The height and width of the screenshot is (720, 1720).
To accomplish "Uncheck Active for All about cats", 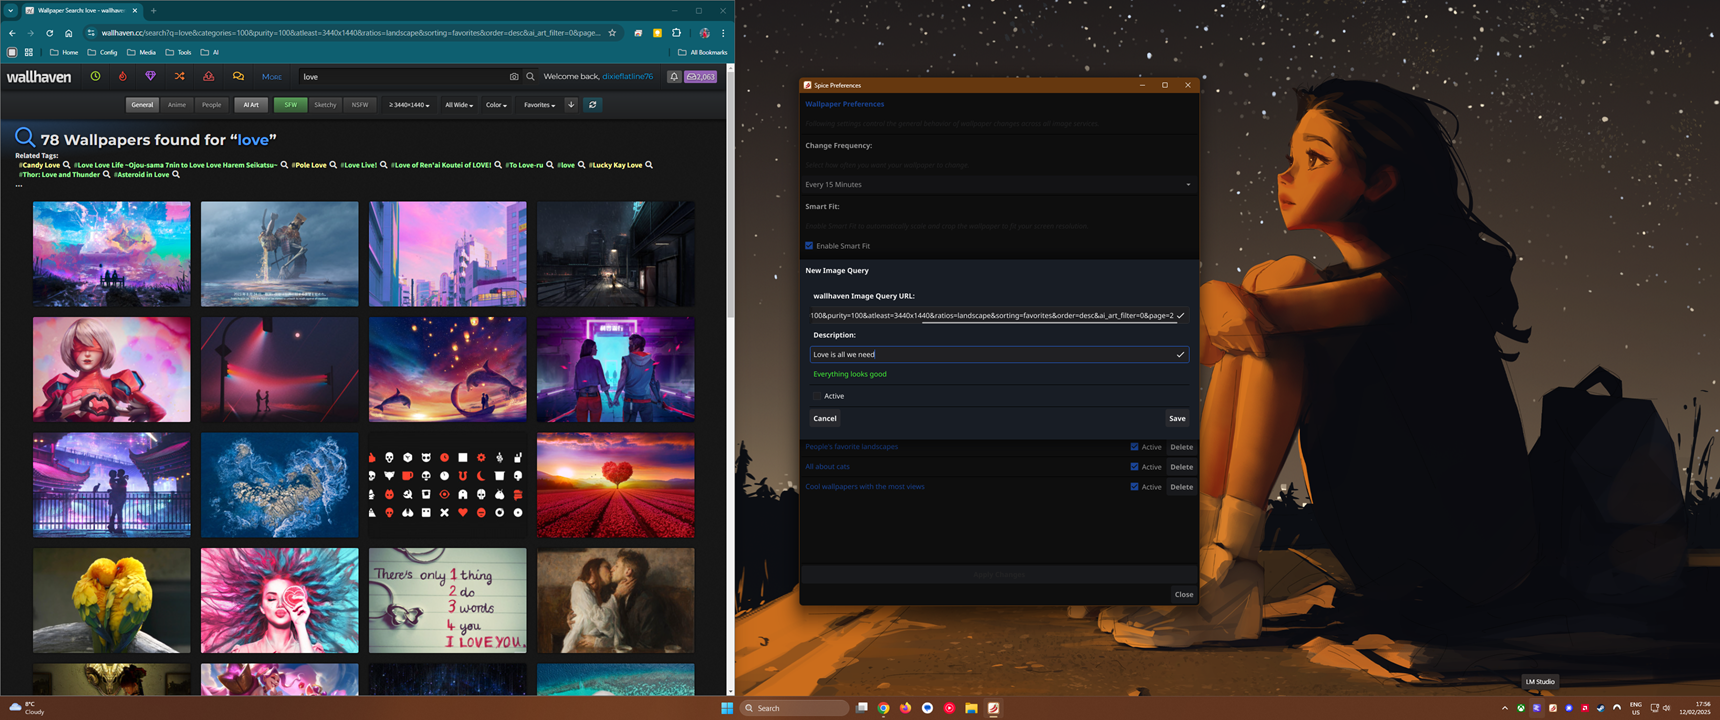I will [1134, 467].
